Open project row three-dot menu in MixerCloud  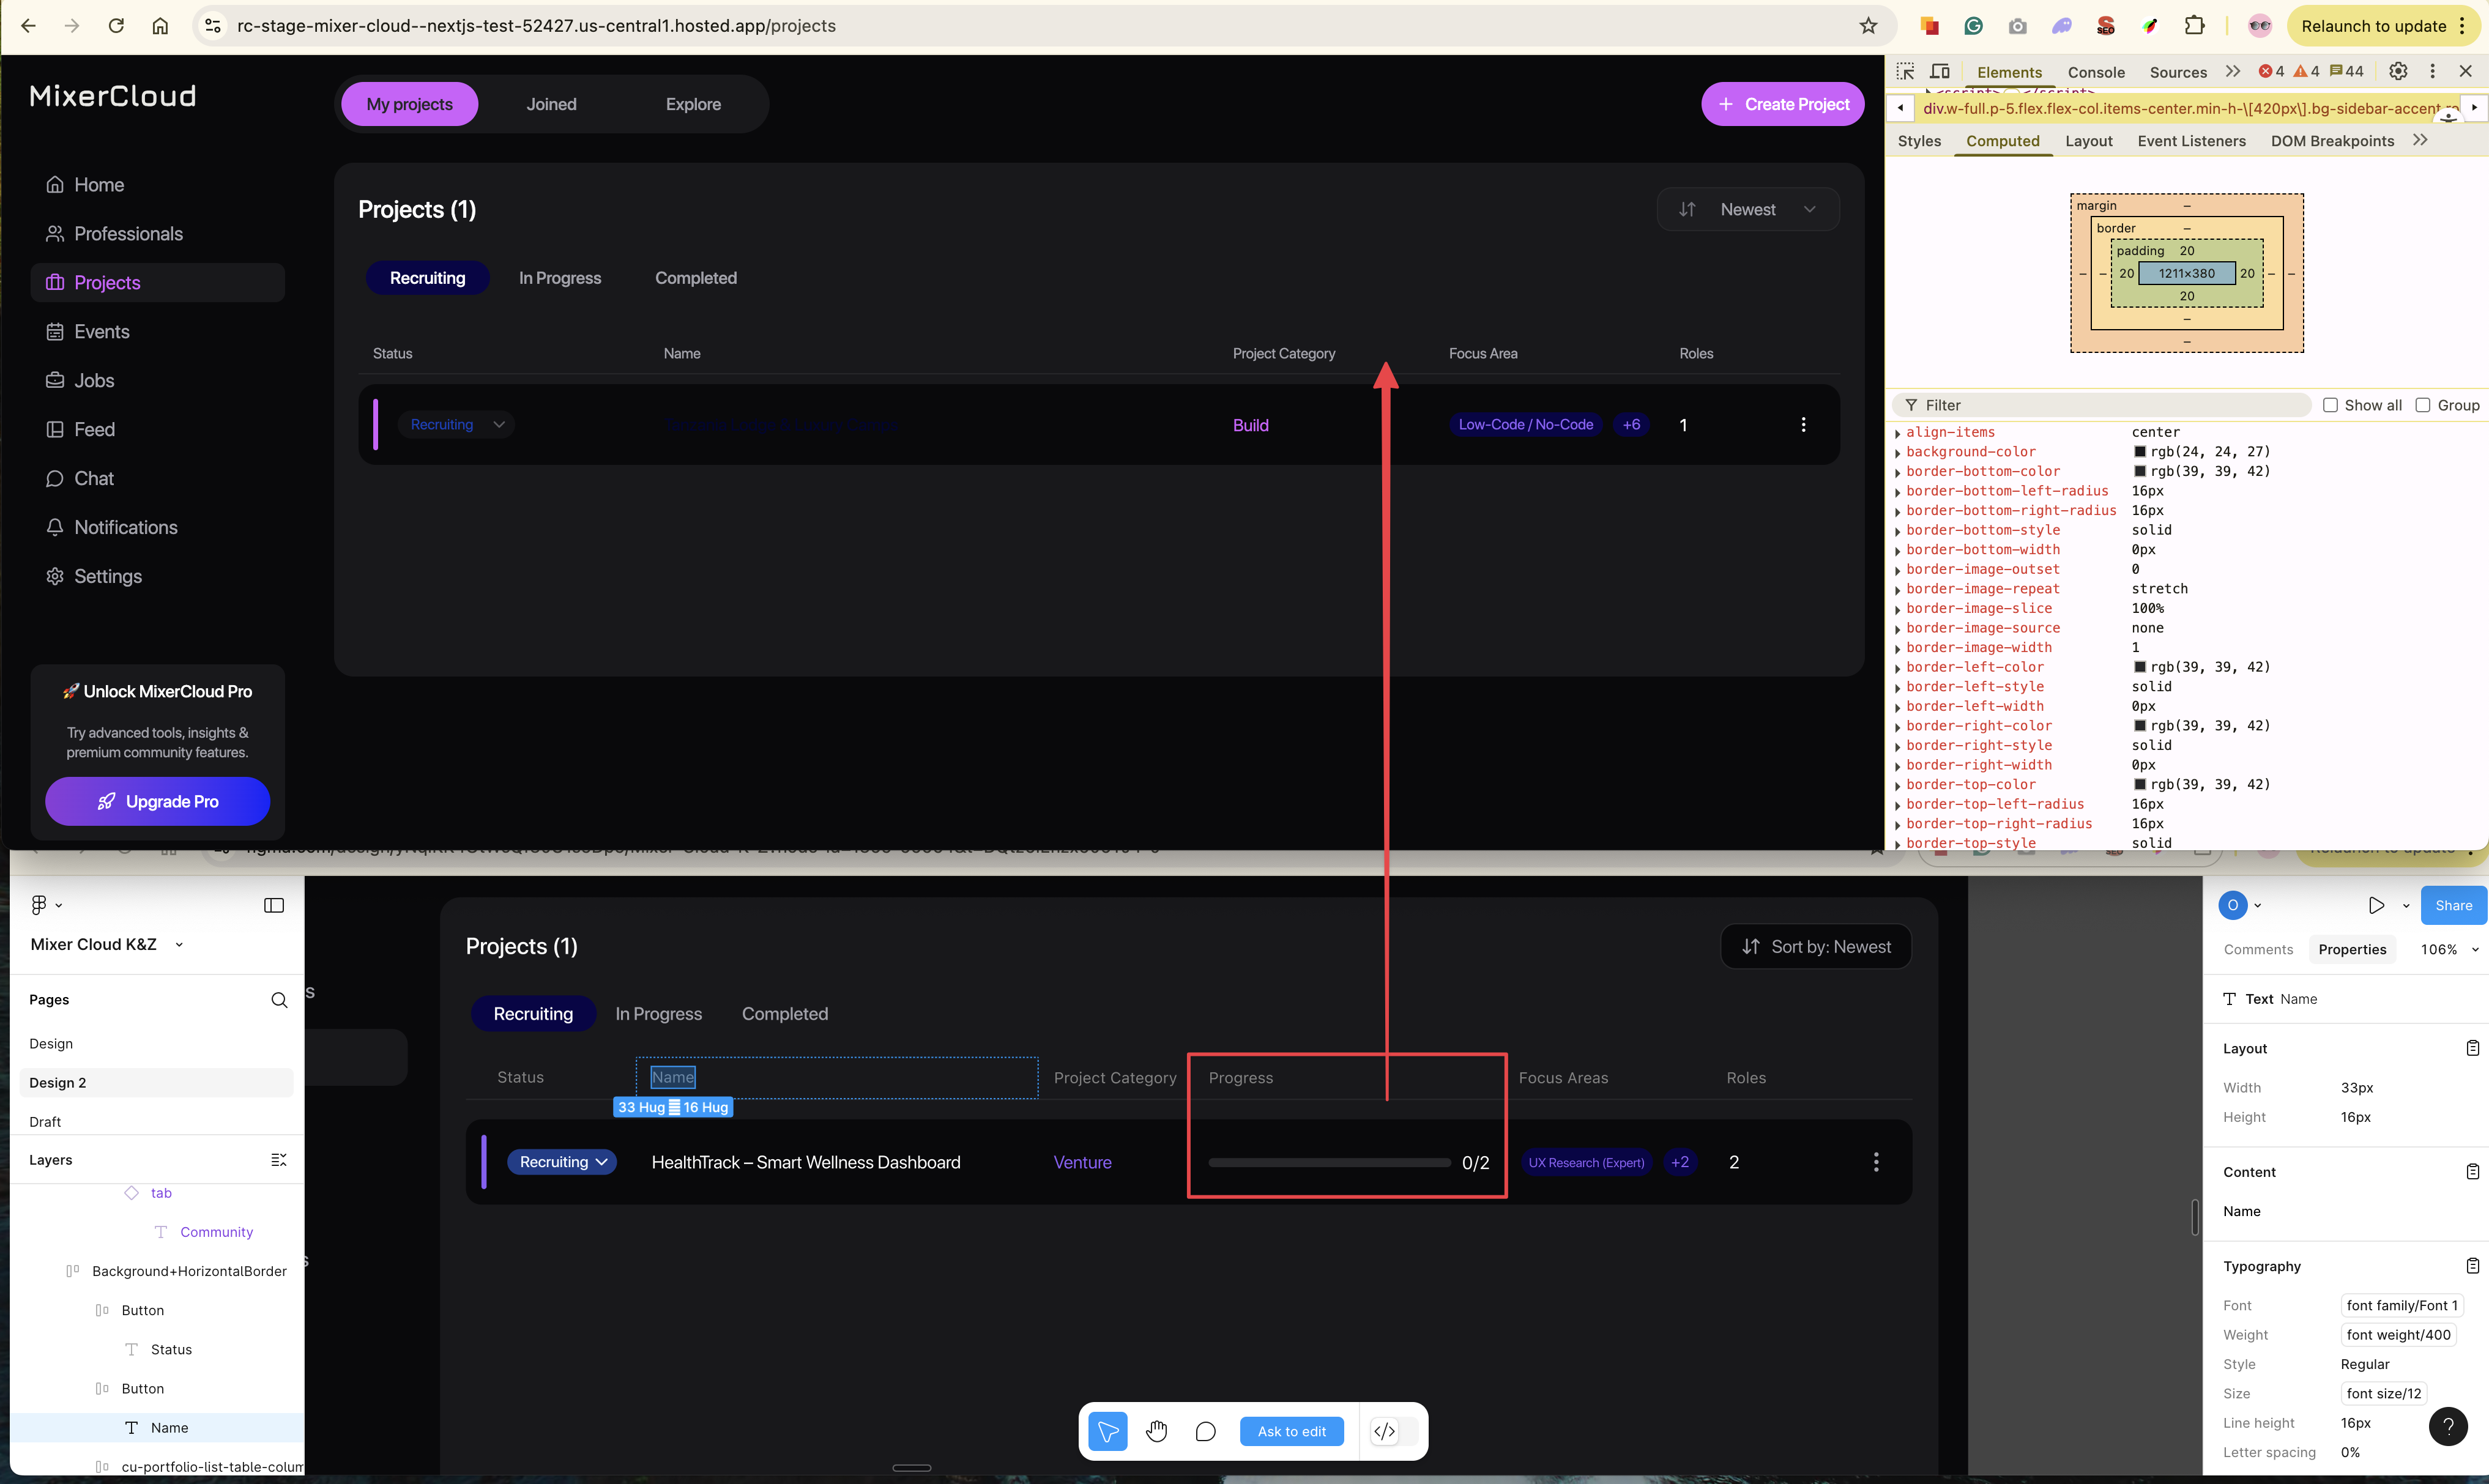tap(1803, 425)
